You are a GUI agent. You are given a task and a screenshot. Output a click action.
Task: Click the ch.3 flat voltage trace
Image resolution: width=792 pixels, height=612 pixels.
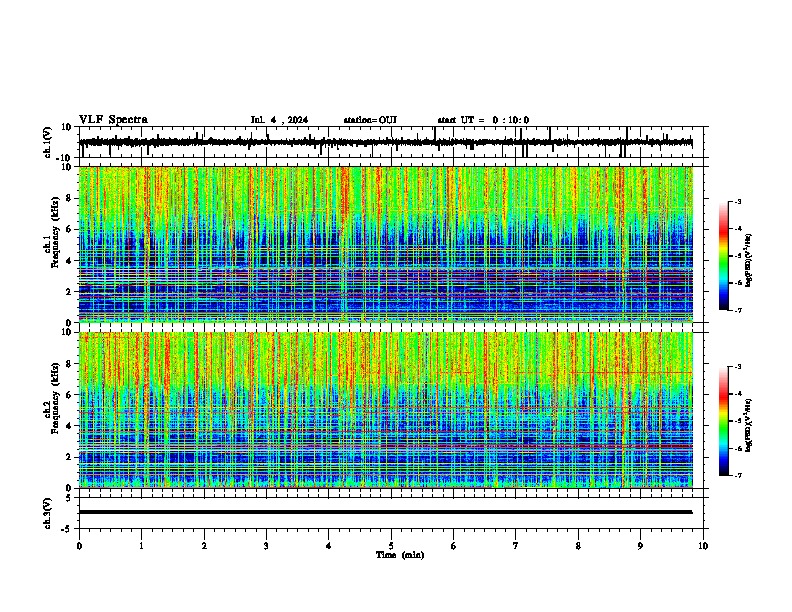385,512
